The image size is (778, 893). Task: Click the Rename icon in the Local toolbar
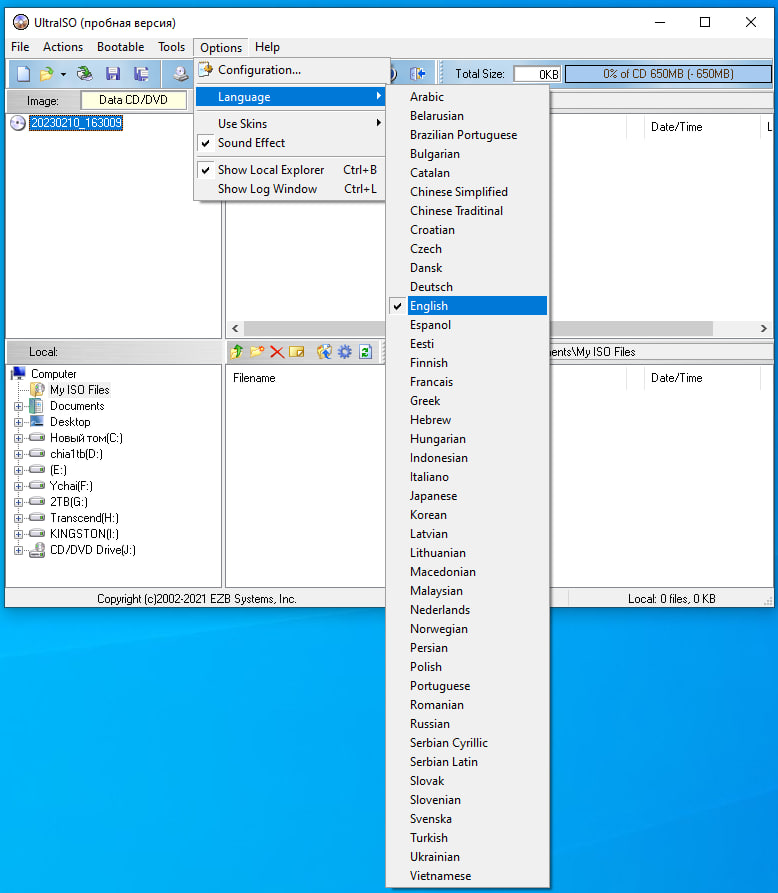(297, 352)
